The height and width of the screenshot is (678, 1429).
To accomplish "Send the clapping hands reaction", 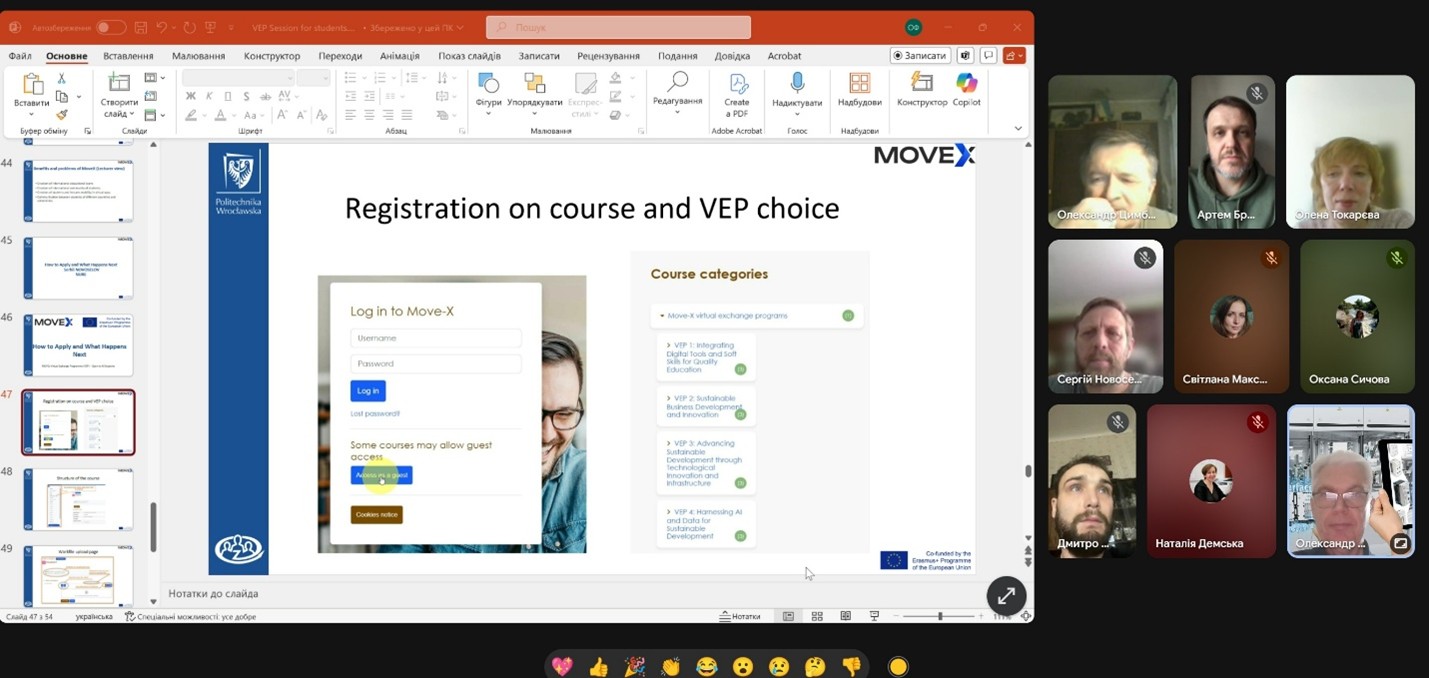I will point(670,666).
